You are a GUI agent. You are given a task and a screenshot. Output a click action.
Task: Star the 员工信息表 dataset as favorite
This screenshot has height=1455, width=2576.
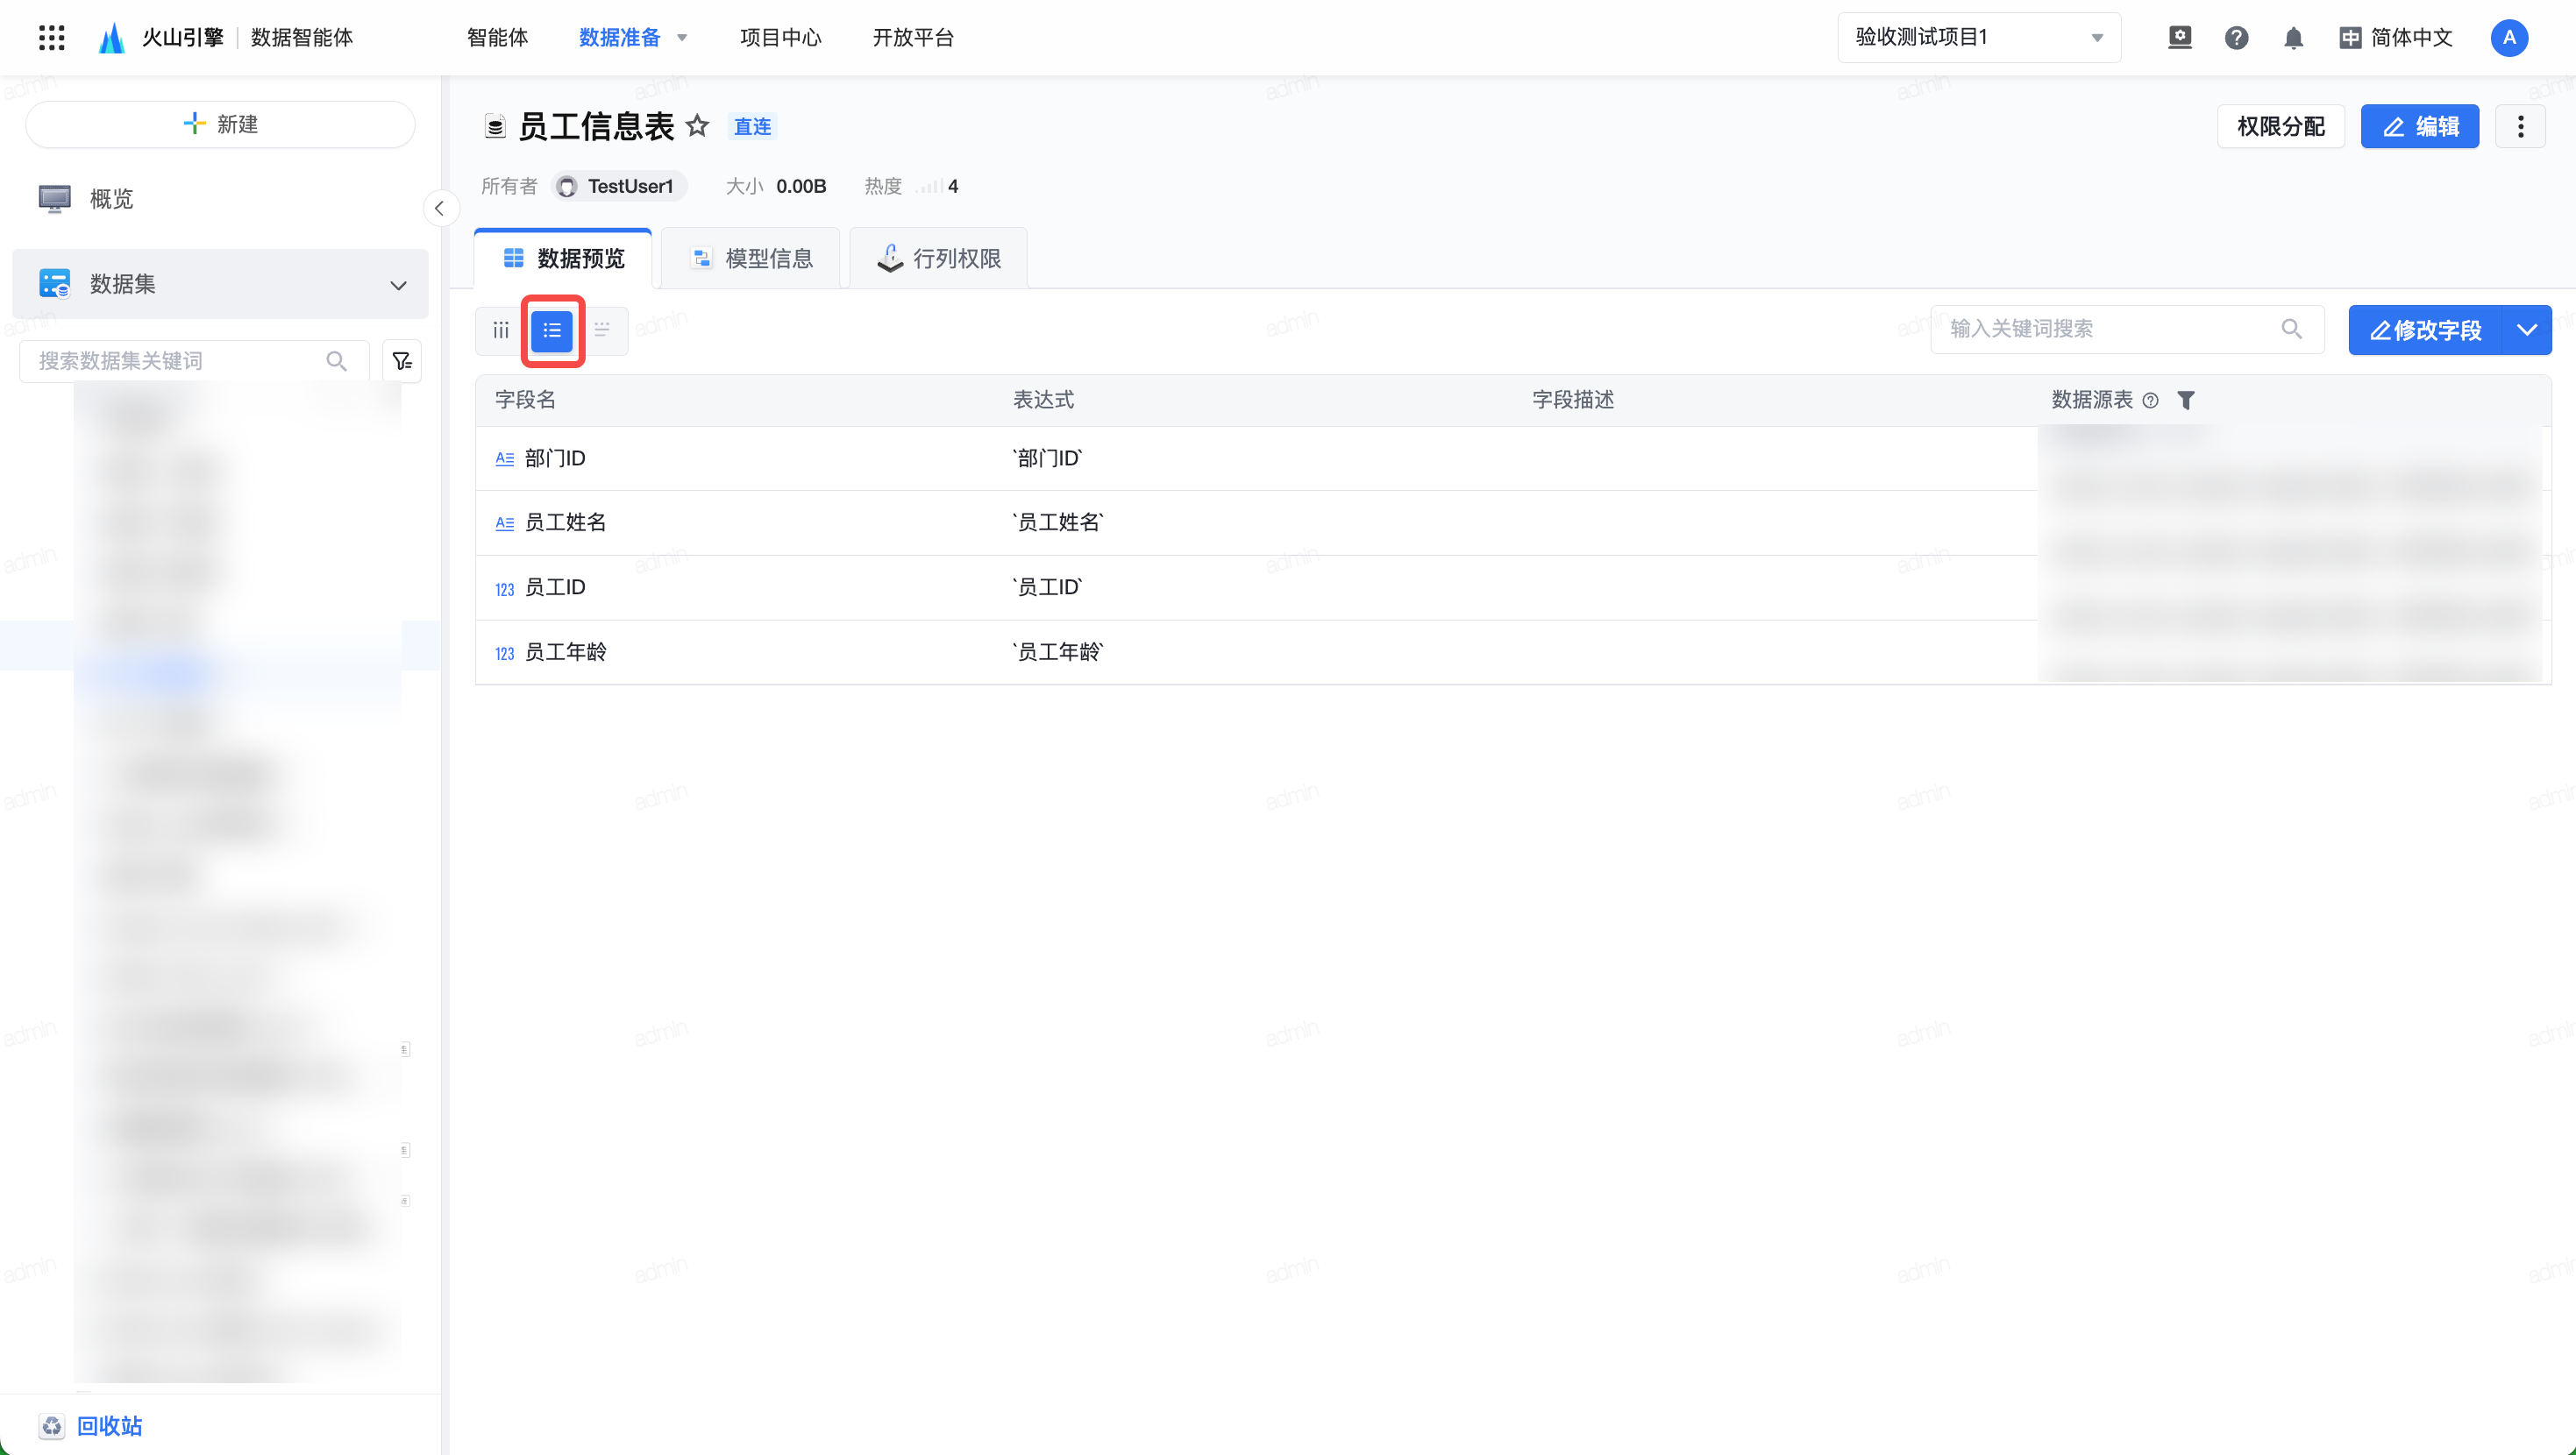click(x=697, y=126)
